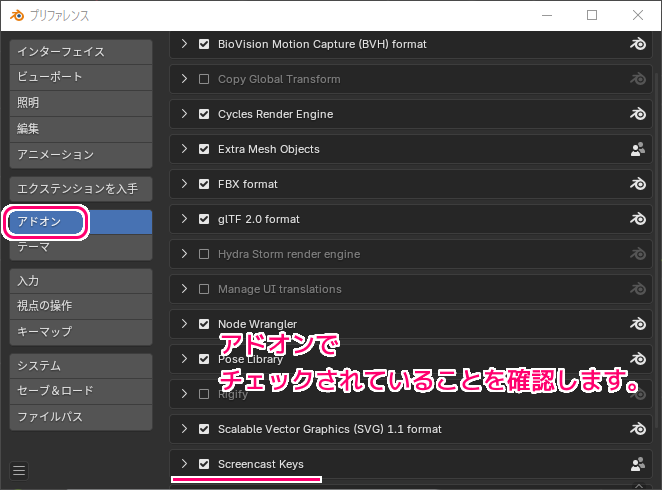Expand Node Wrangler addon details
662x490 pixels.
pos(184,324)
